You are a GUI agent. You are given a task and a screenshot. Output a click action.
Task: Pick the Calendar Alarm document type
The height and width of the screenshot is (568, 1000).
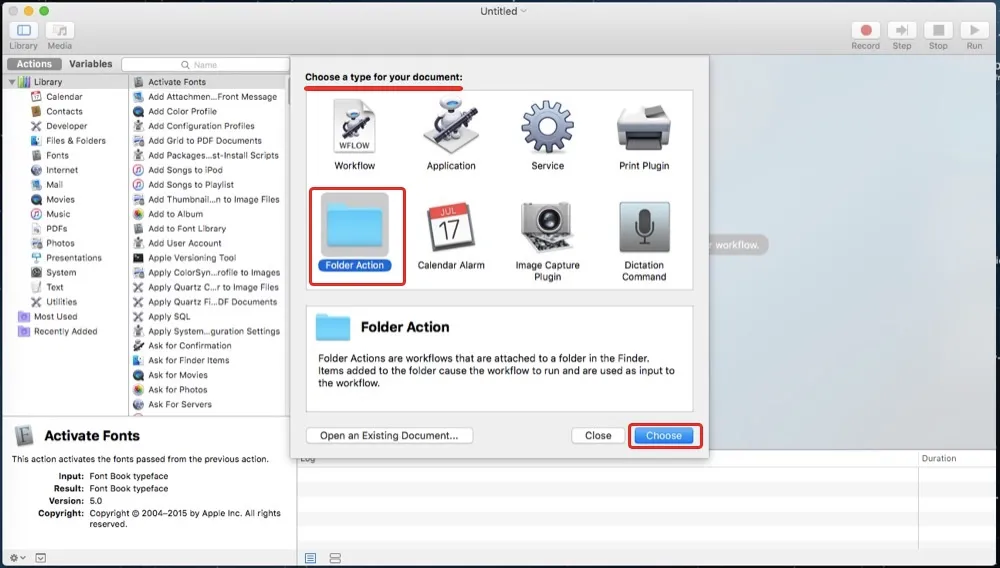[x=451, y=228]
